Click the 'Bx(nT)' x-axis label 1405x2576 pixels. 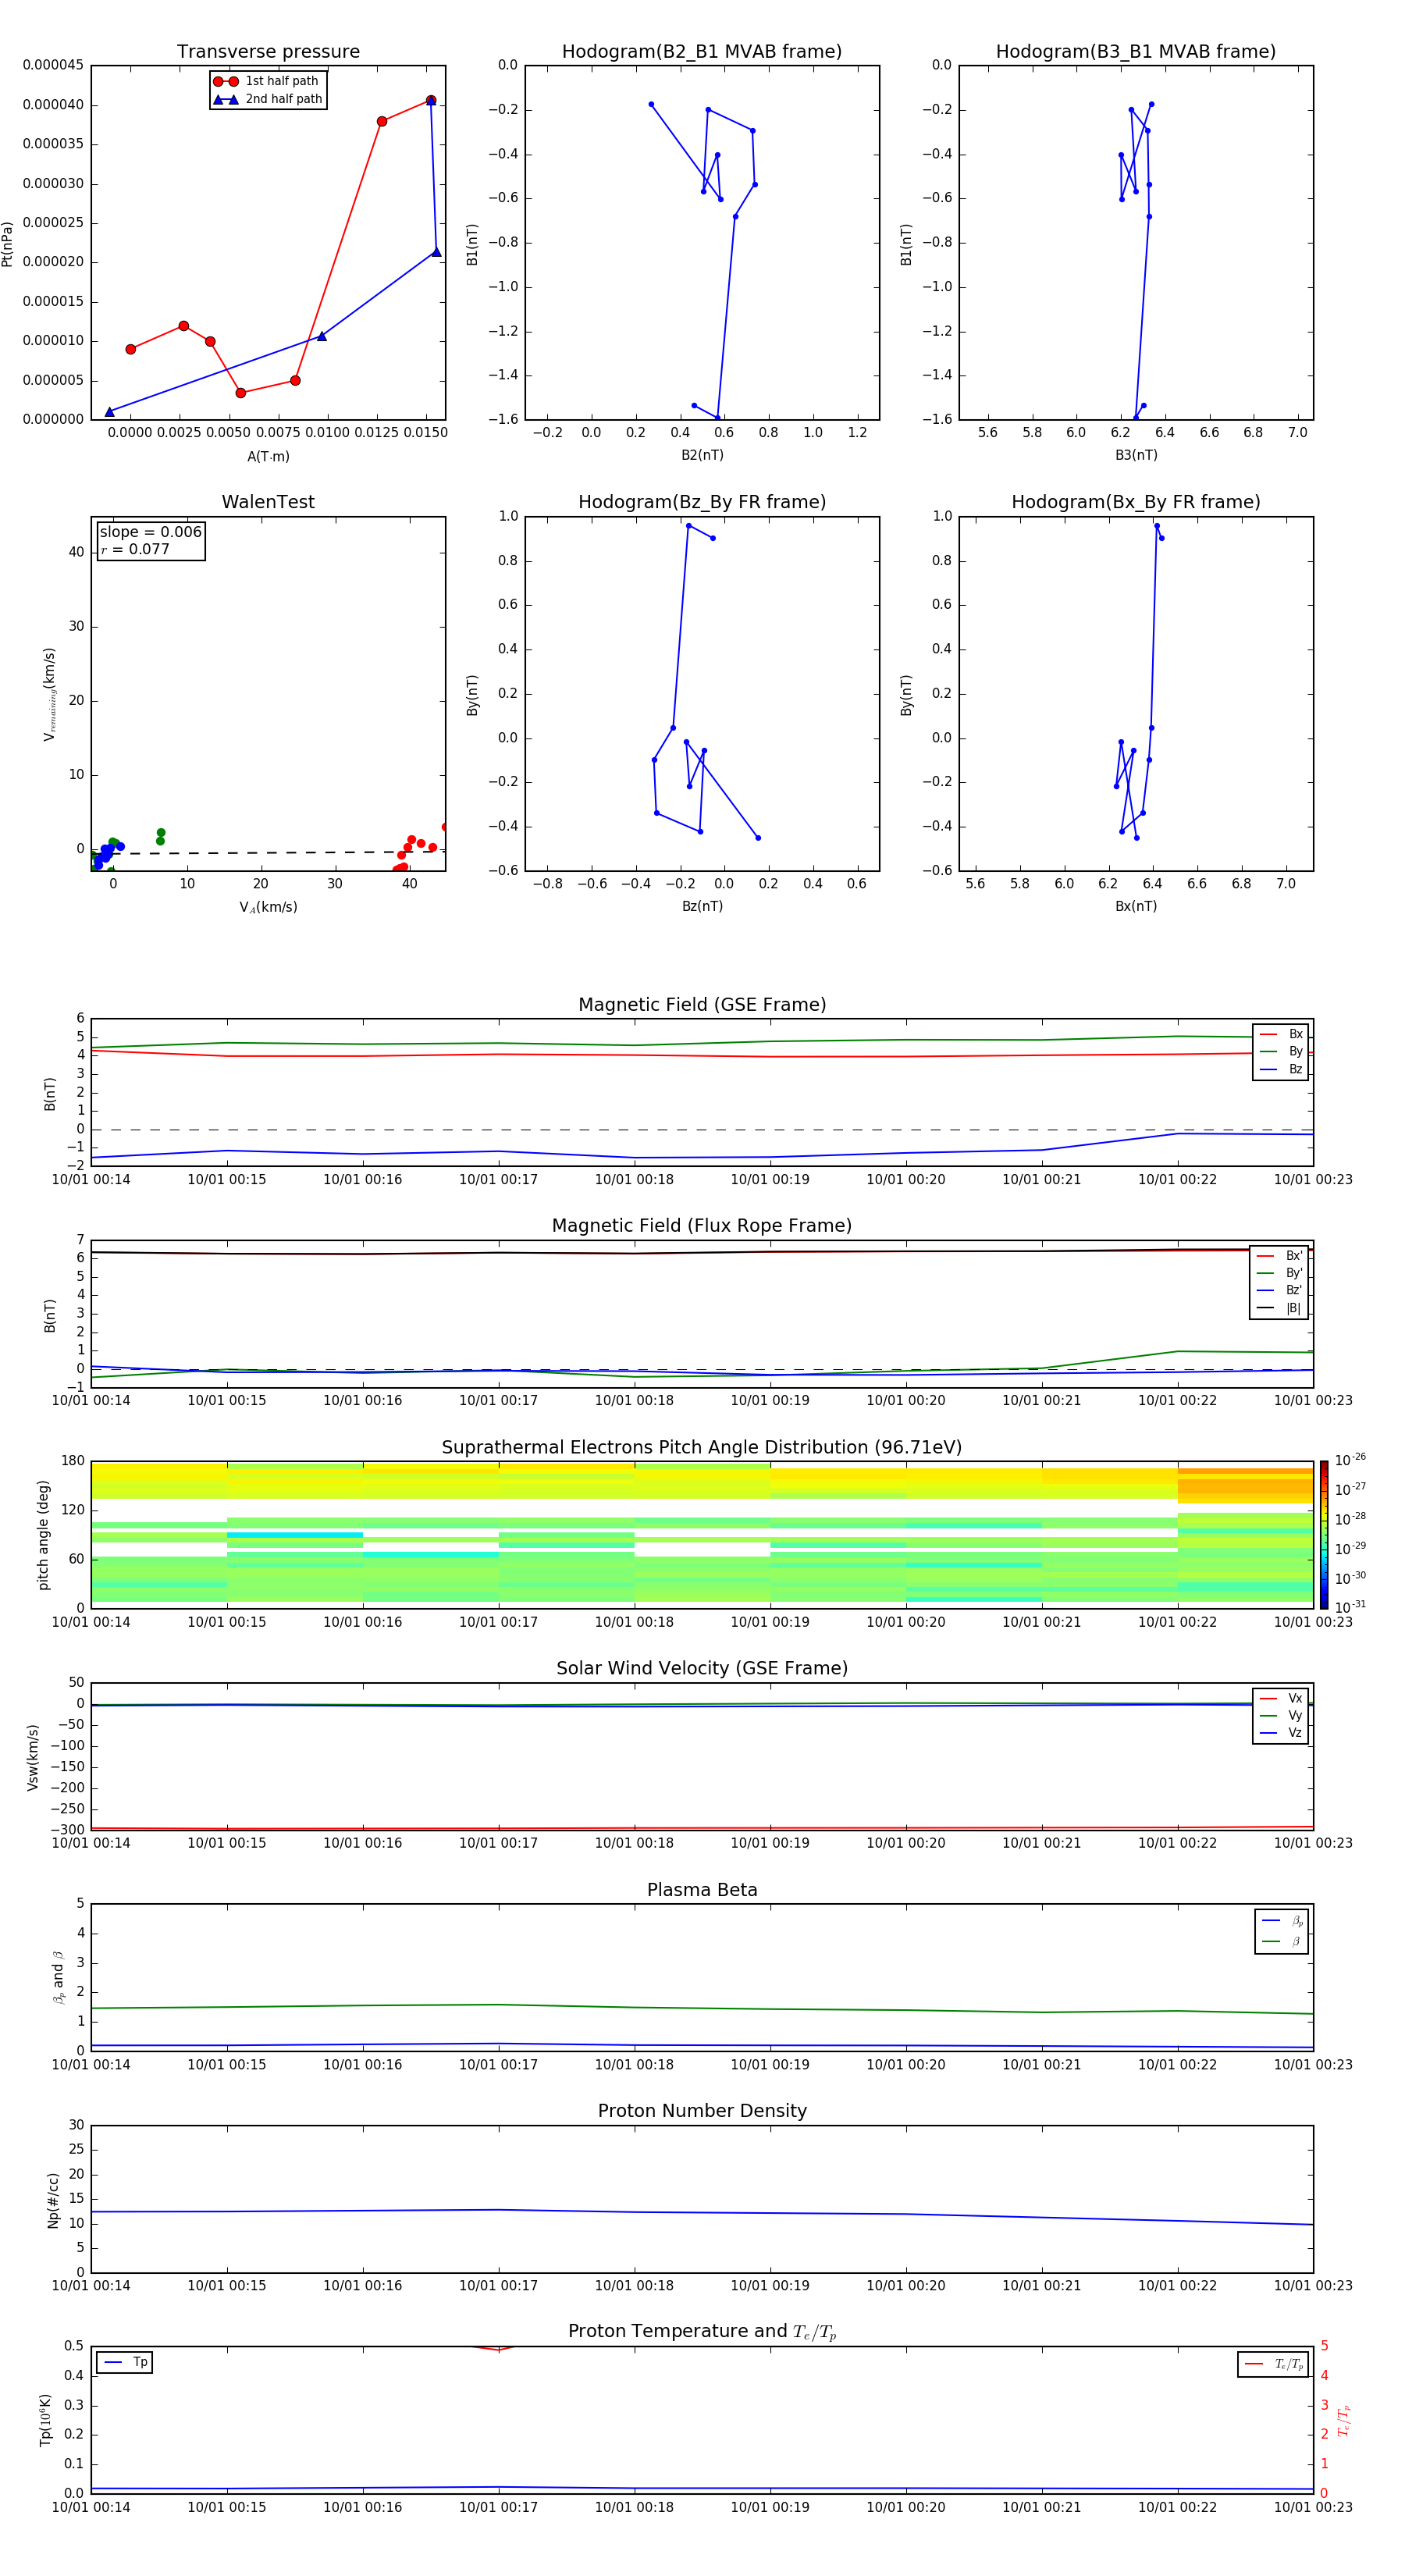click(x=1136, y=906)
